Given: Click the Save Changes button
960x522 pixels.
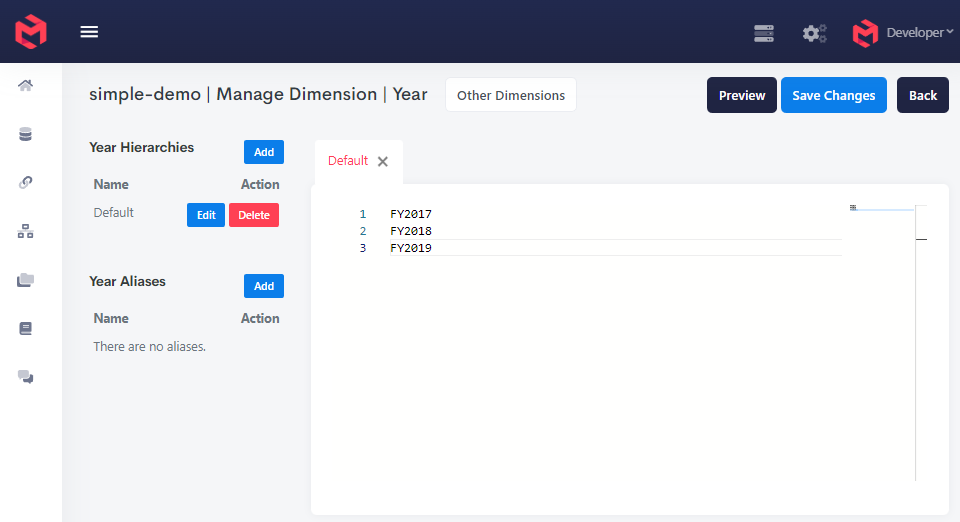Looking at the screenshot, I should point(833,95).
